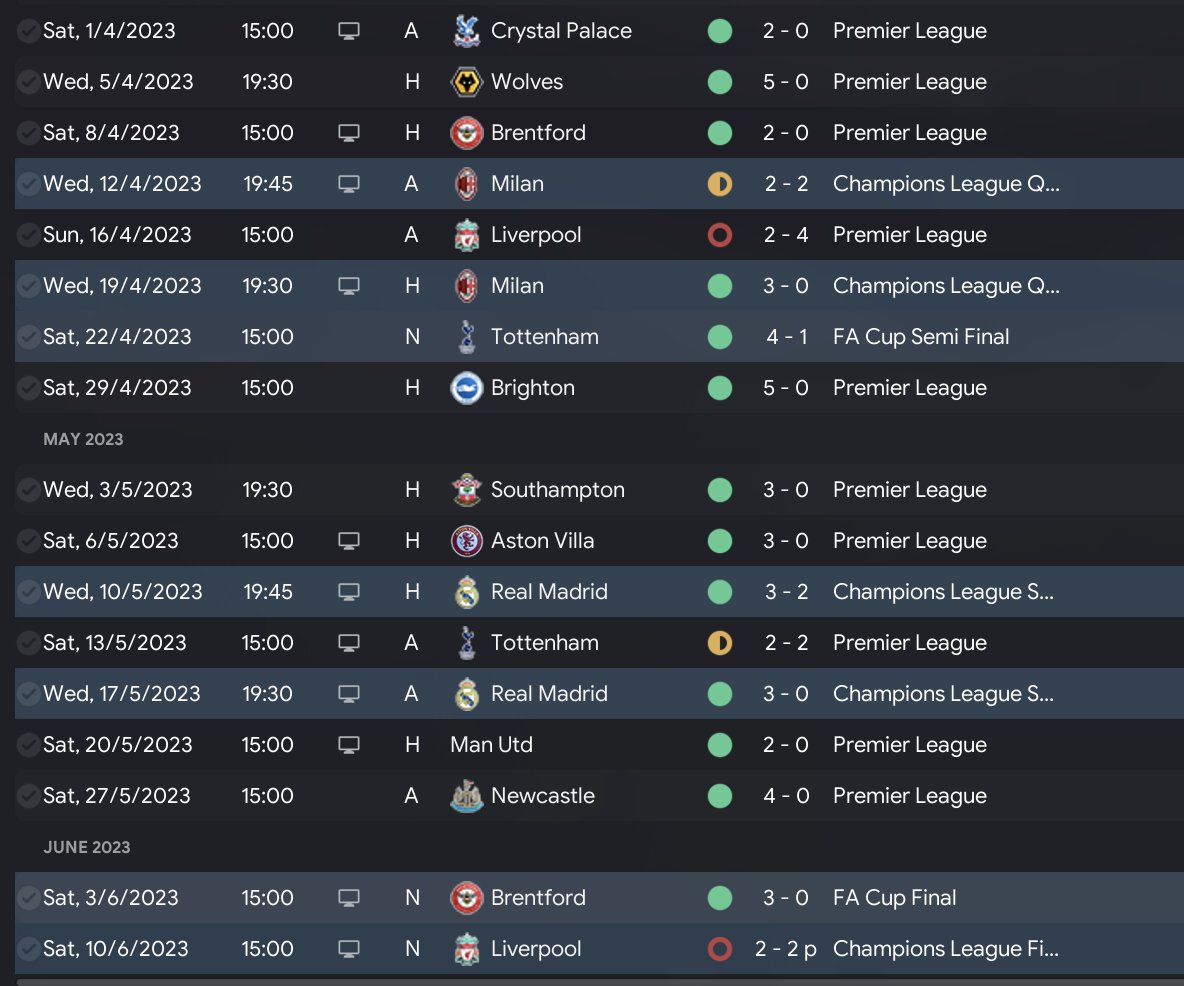Toggle the checkmark on the 10/6/2023 Liverpool final row
The image size is (1184, 986).
pos(28,949)
